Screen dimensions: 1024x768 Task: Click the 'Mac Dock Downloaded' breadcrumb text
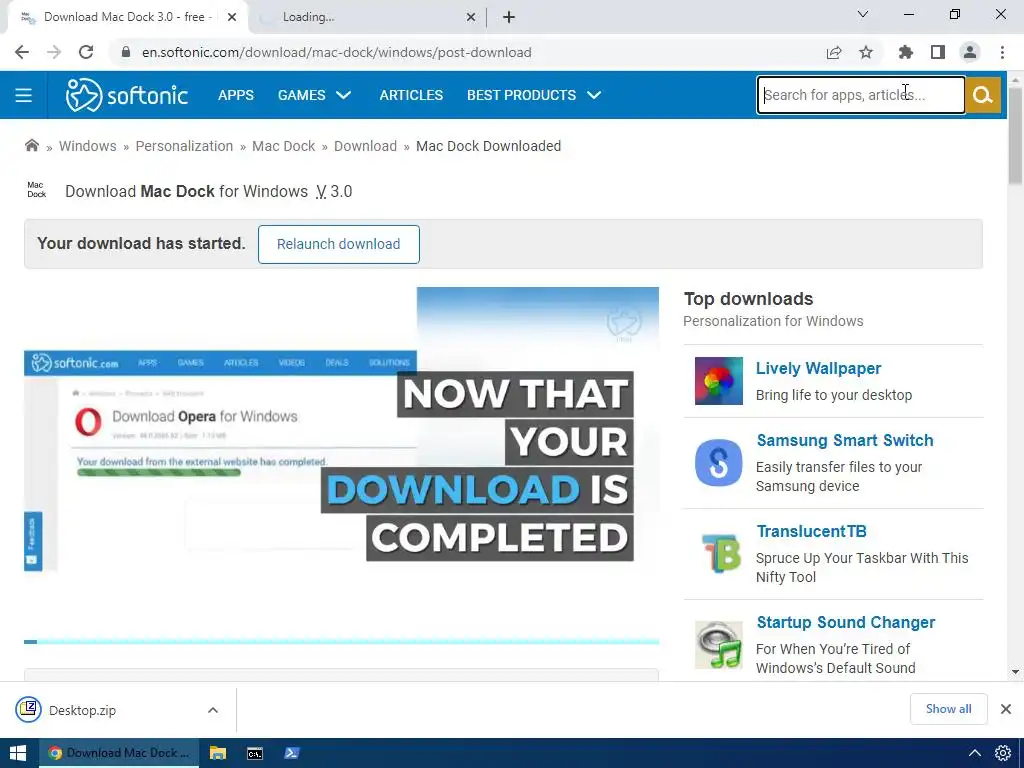[x=488, y=146]
